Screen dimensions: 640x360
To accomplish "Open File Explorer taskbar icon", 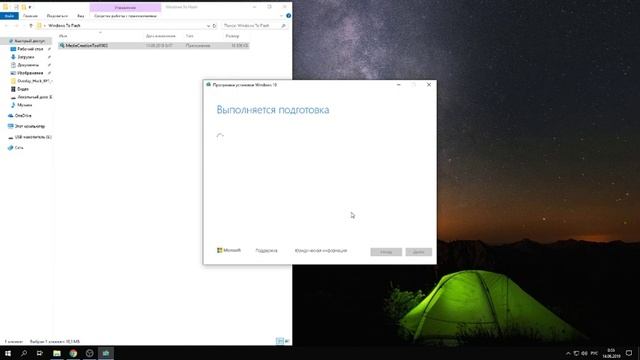I will click(x=57, y=353).
